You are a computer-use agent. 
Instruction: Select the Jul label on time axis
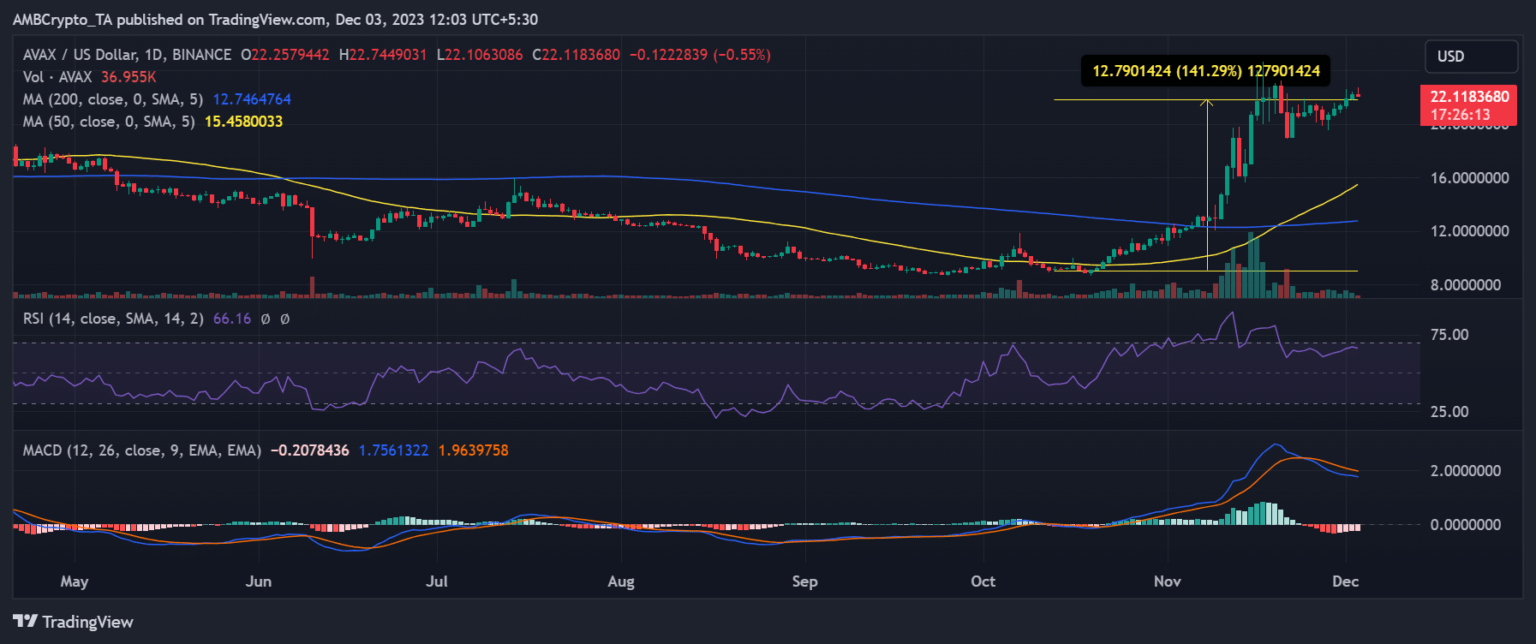pos(436,580)
